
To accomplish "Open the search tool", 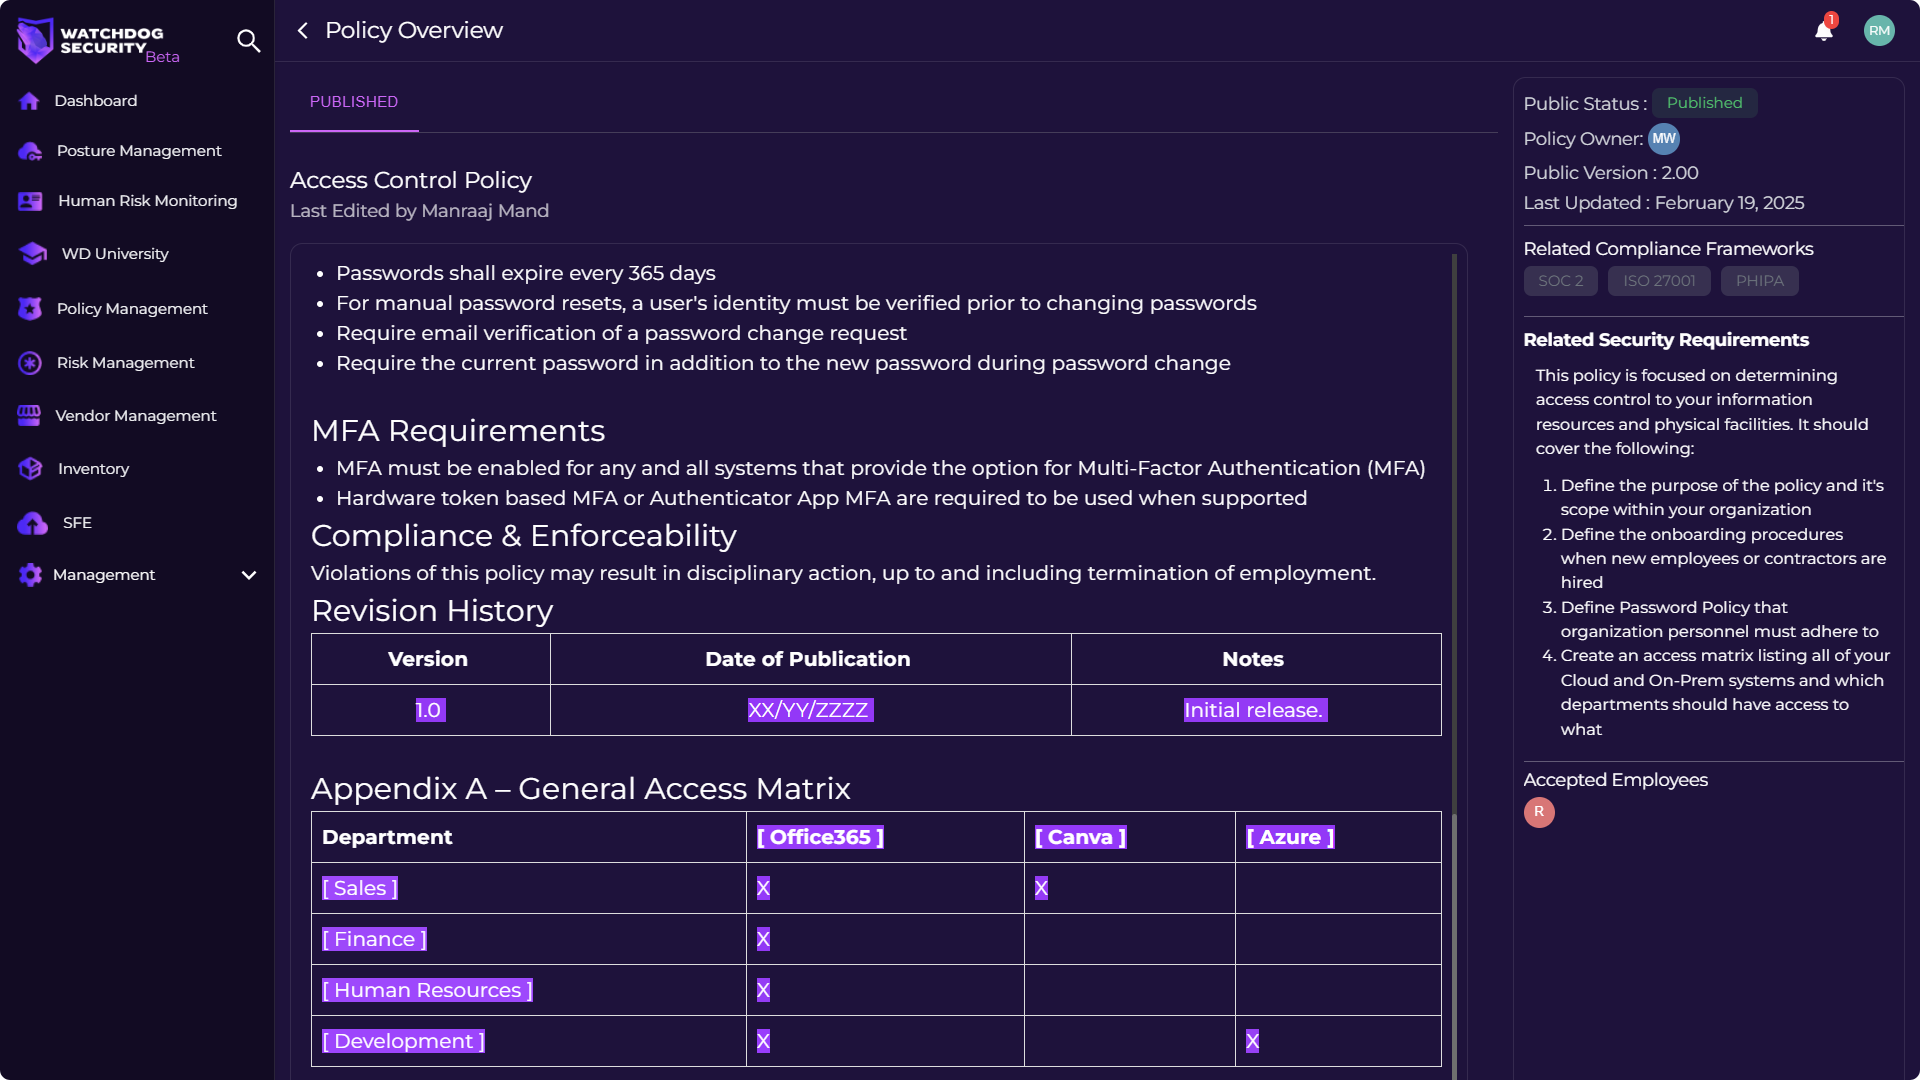I will click(x=248, y=41).
